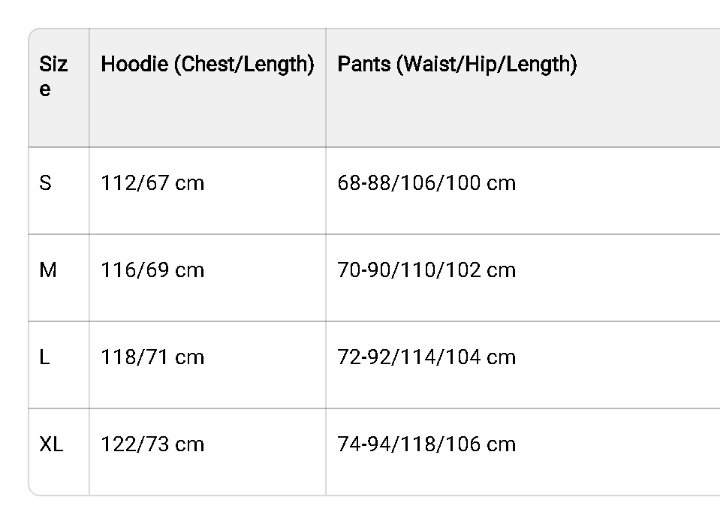Select the M size cell
720x512 pixels.
click(47, 270)
